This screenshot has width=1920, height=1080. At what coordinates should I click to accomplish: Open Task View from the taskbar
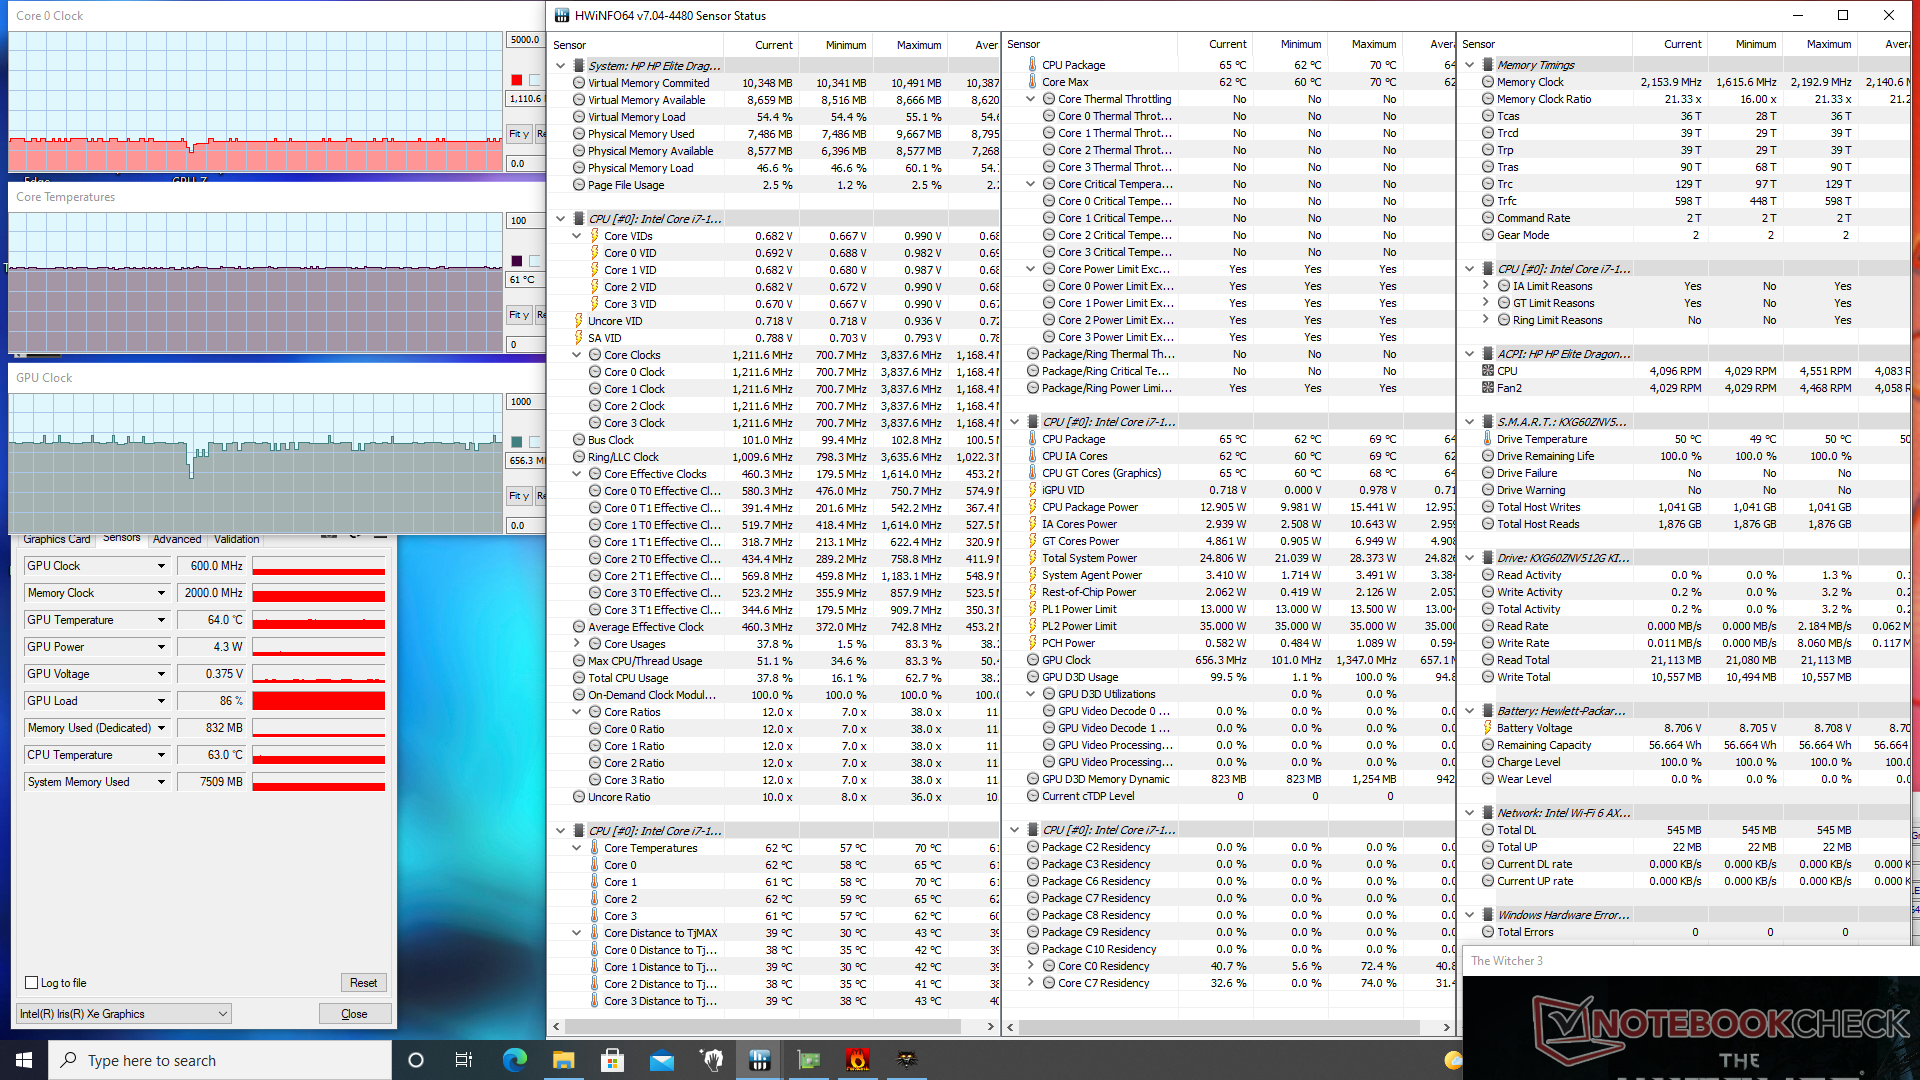click(x=463, y=1060)
